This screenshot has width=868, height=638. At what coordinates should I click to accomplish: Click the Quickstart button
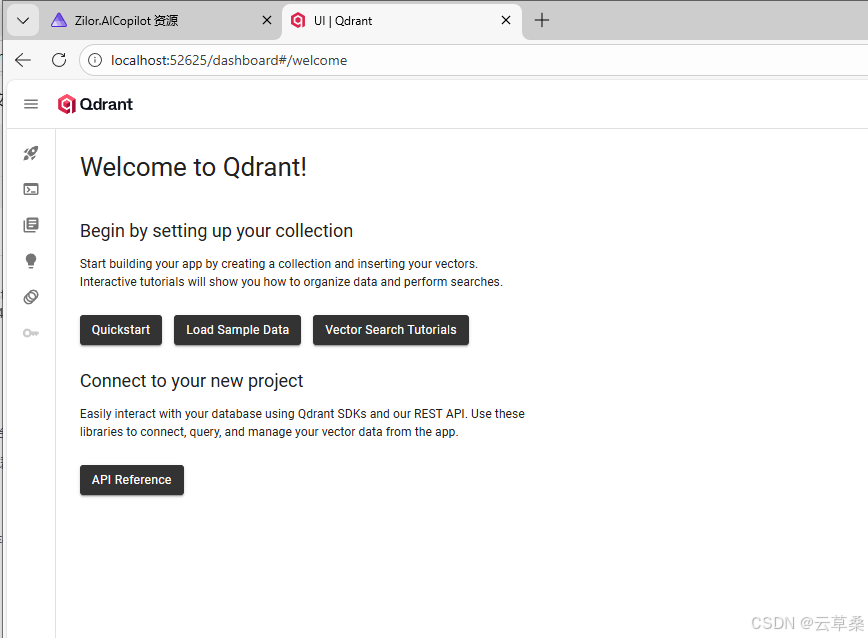tap(121, 330)
